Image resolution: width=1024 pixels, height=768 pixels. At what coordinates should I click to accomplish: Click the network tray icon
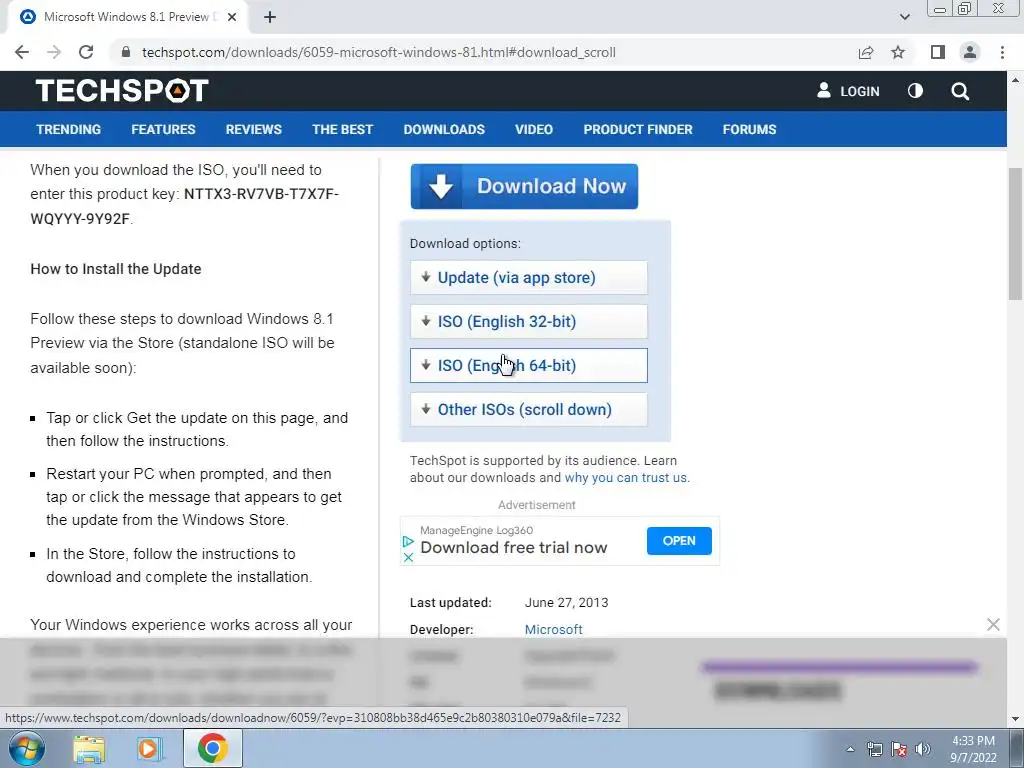click(874, 749)
